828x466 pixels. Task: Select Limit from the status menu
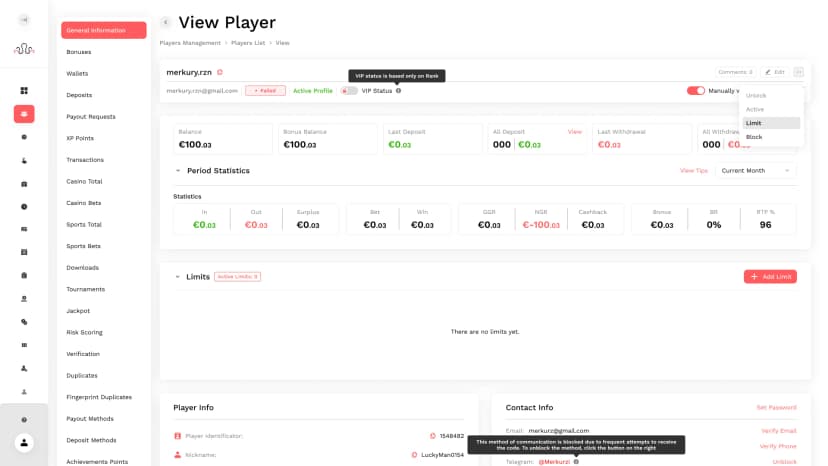(754, 123)
